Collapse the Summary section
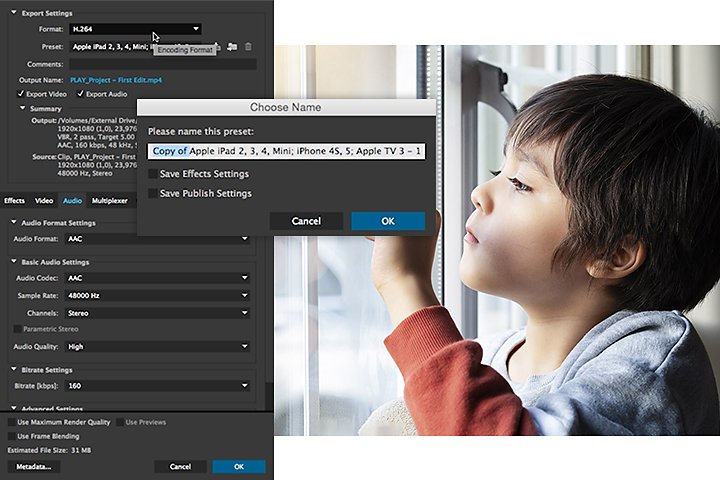720x480 pixels. click(22, 108)
